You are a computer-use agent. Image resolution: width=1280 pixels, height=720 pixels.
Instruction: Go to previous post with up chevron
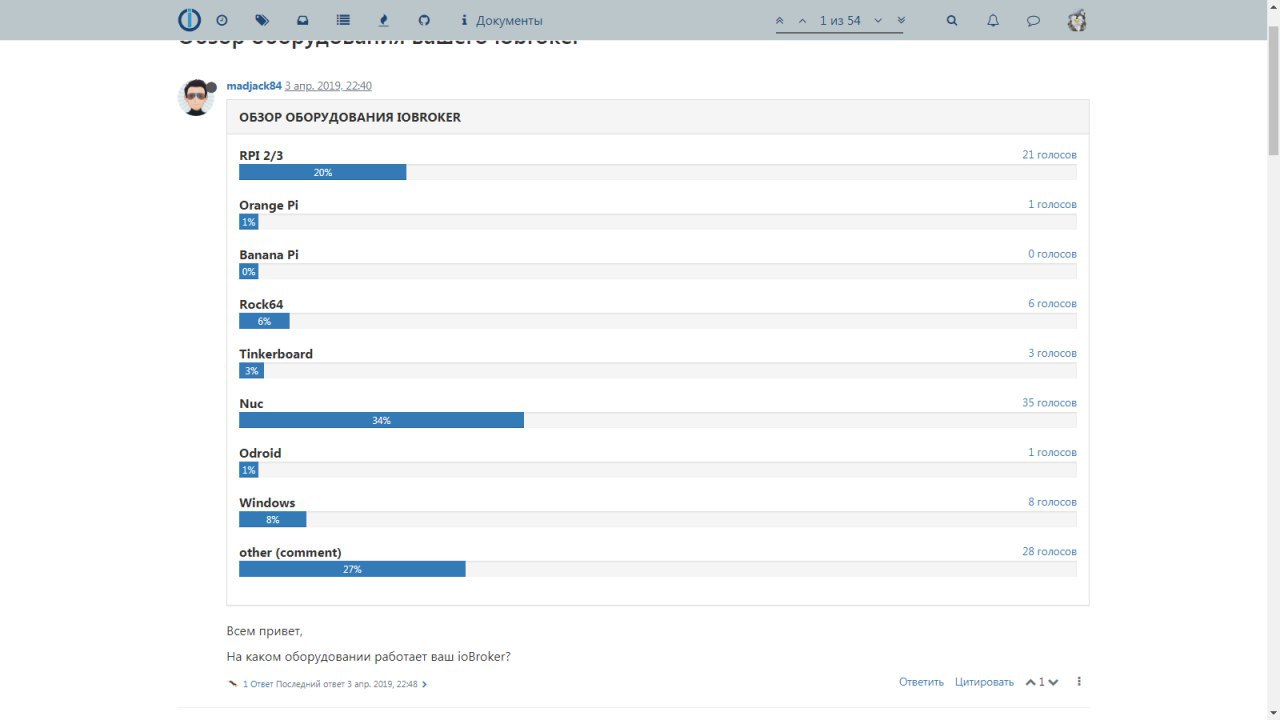(802, 20)
